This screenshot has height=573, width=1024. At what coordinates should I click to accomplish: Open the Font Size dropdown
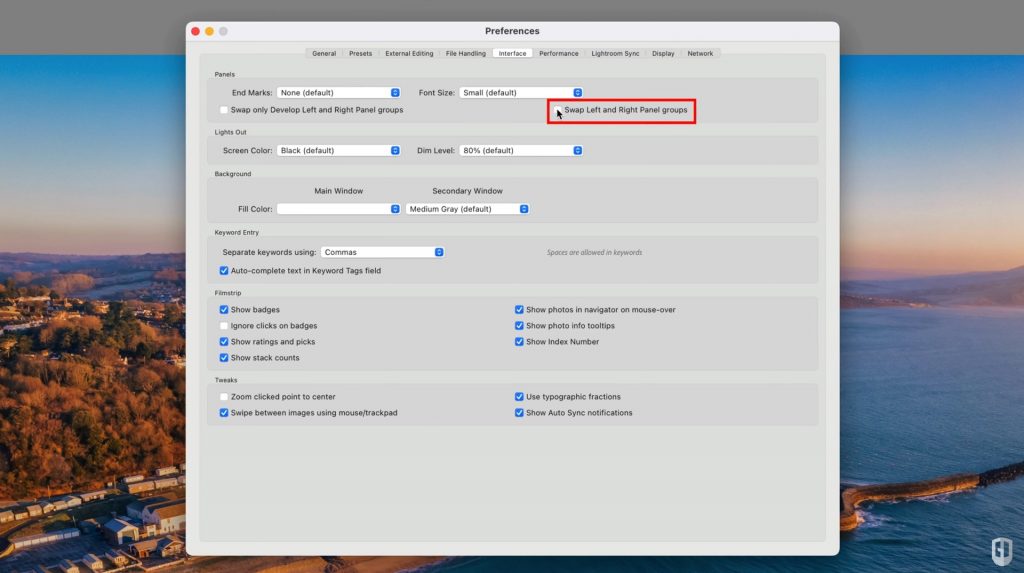click(x=521, y=93)
